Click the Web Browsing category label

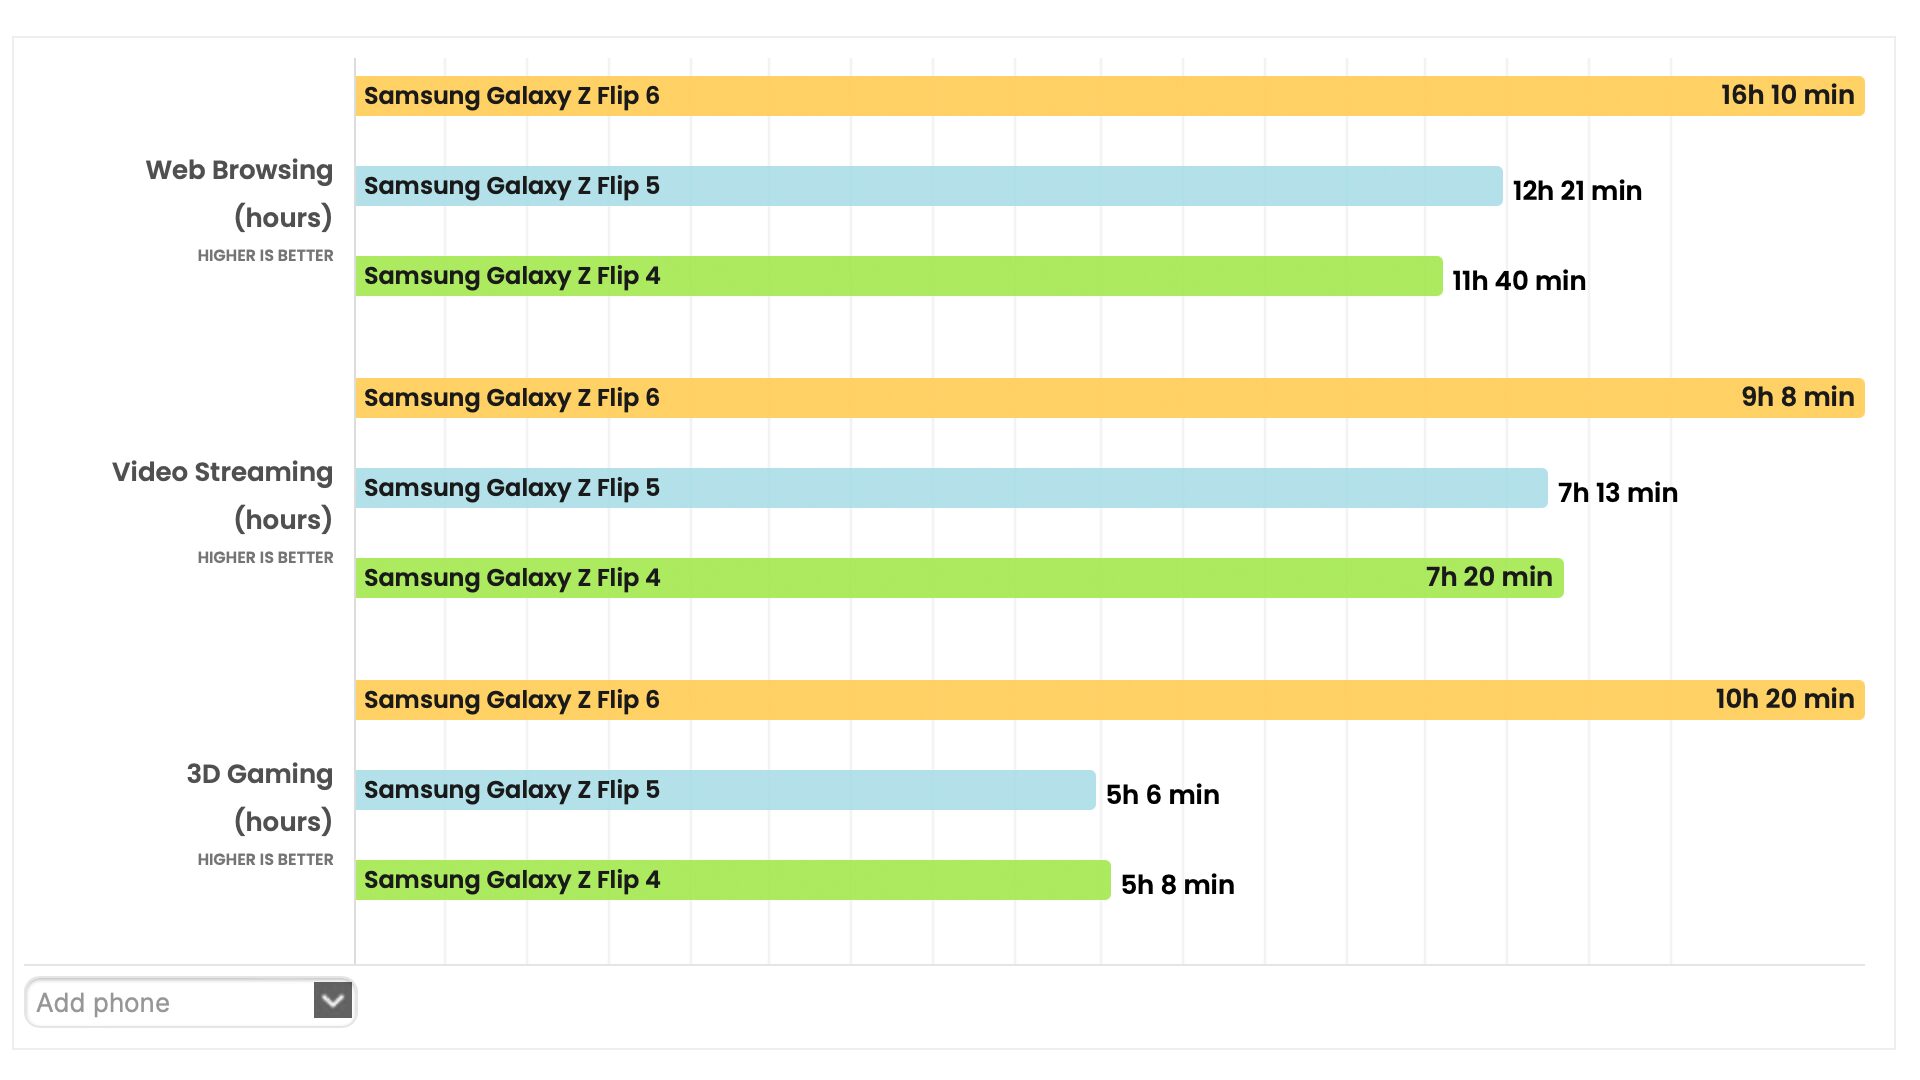239,171
